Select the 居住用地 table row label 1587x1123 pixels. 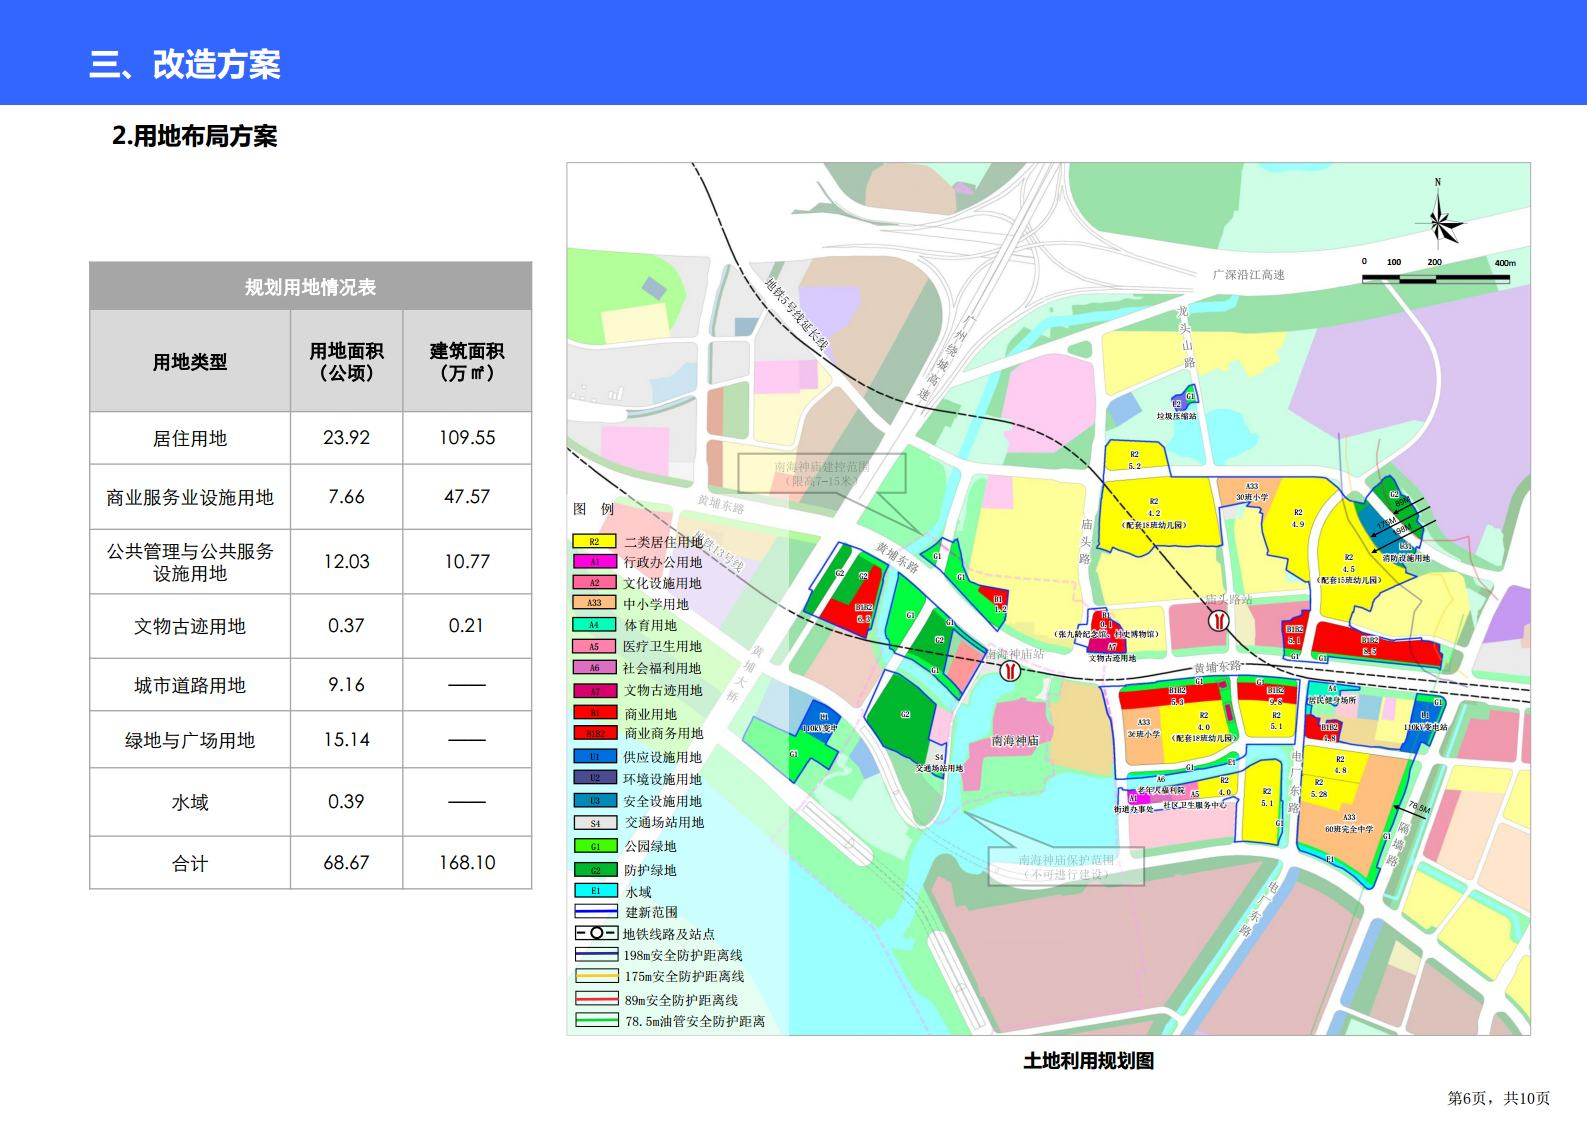[190, 438]
